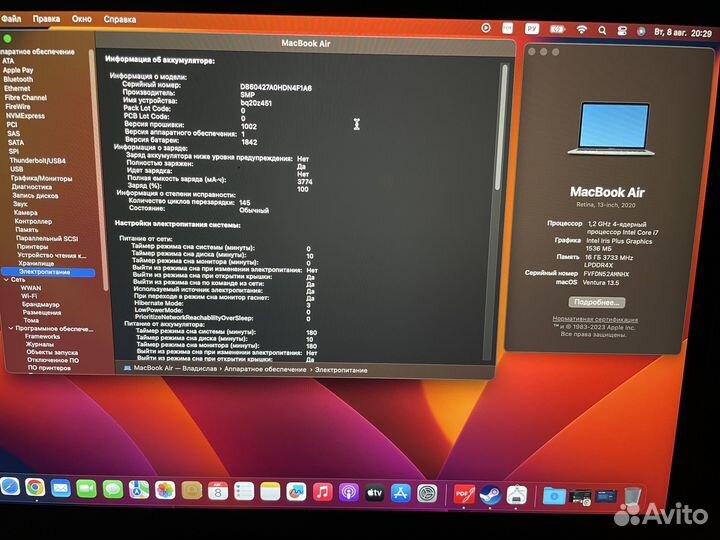The image size is (720, 540).
Task: Open Calendar icon showing 8
Action: point(218,491)
